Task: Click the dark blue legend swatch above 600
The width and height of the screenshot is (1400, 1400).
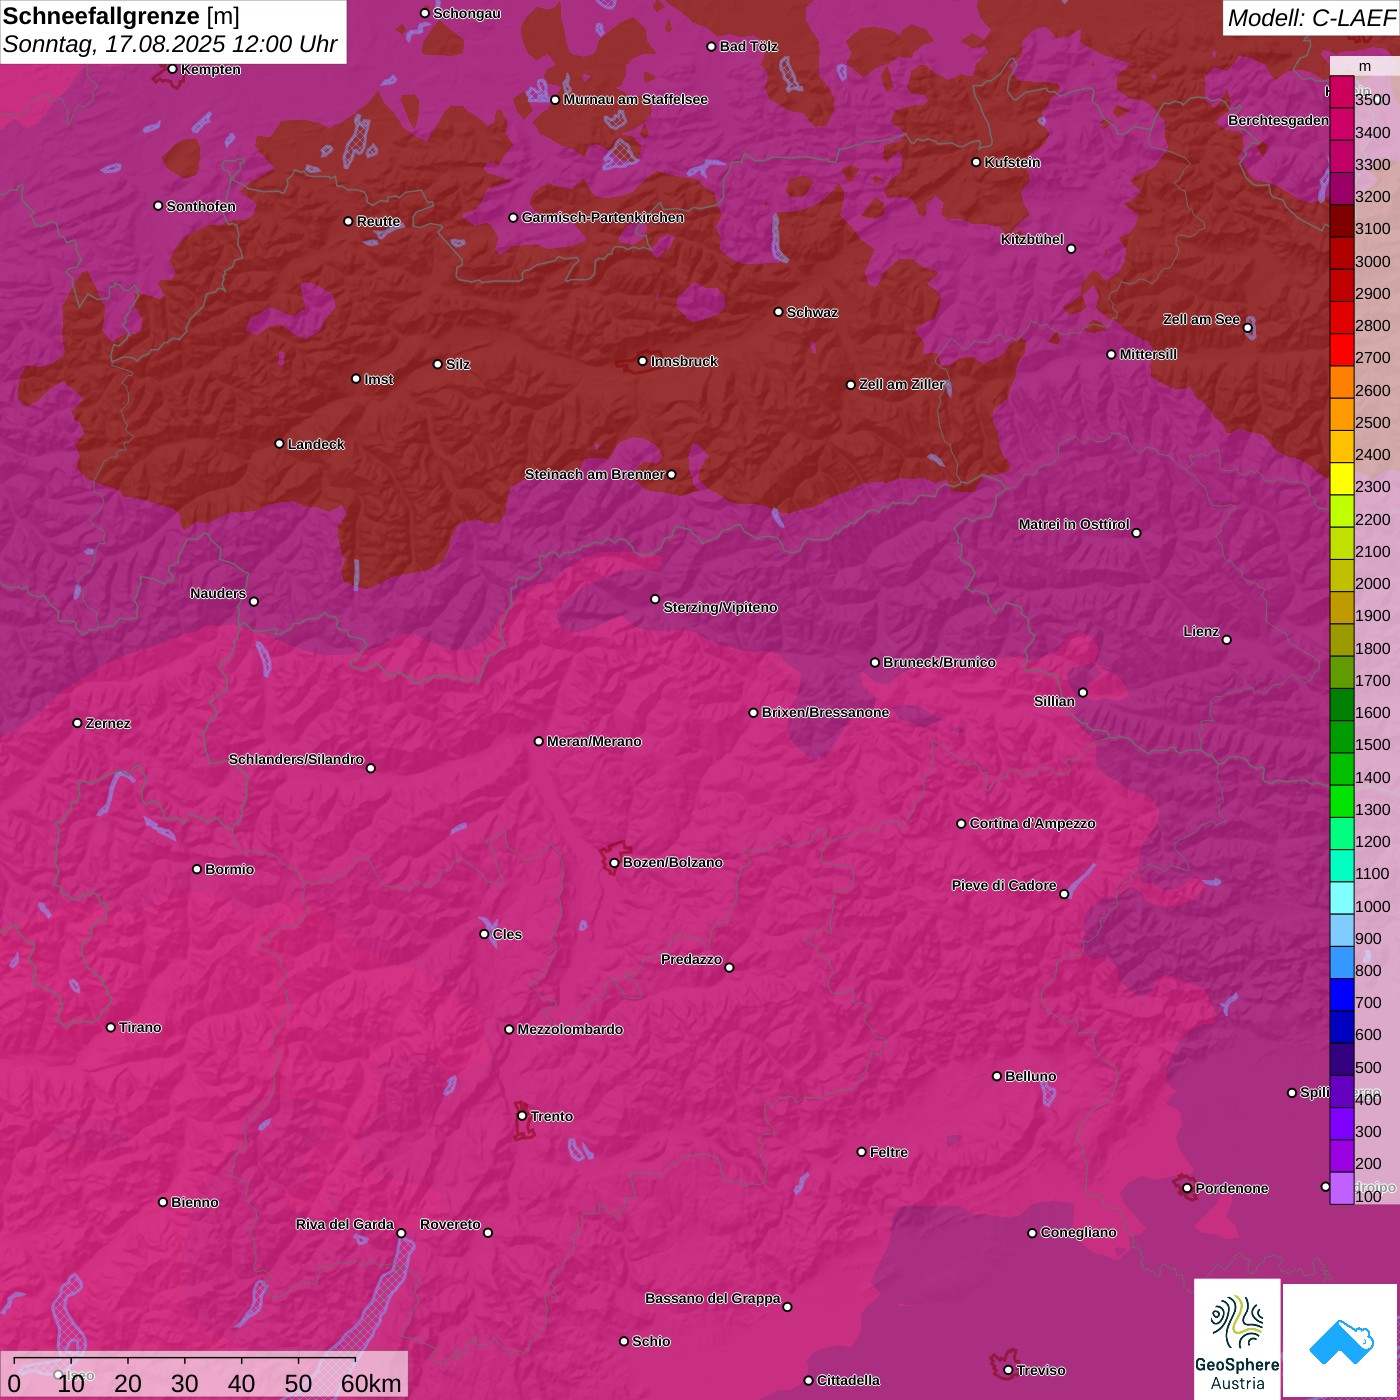Action: 1341,1027
